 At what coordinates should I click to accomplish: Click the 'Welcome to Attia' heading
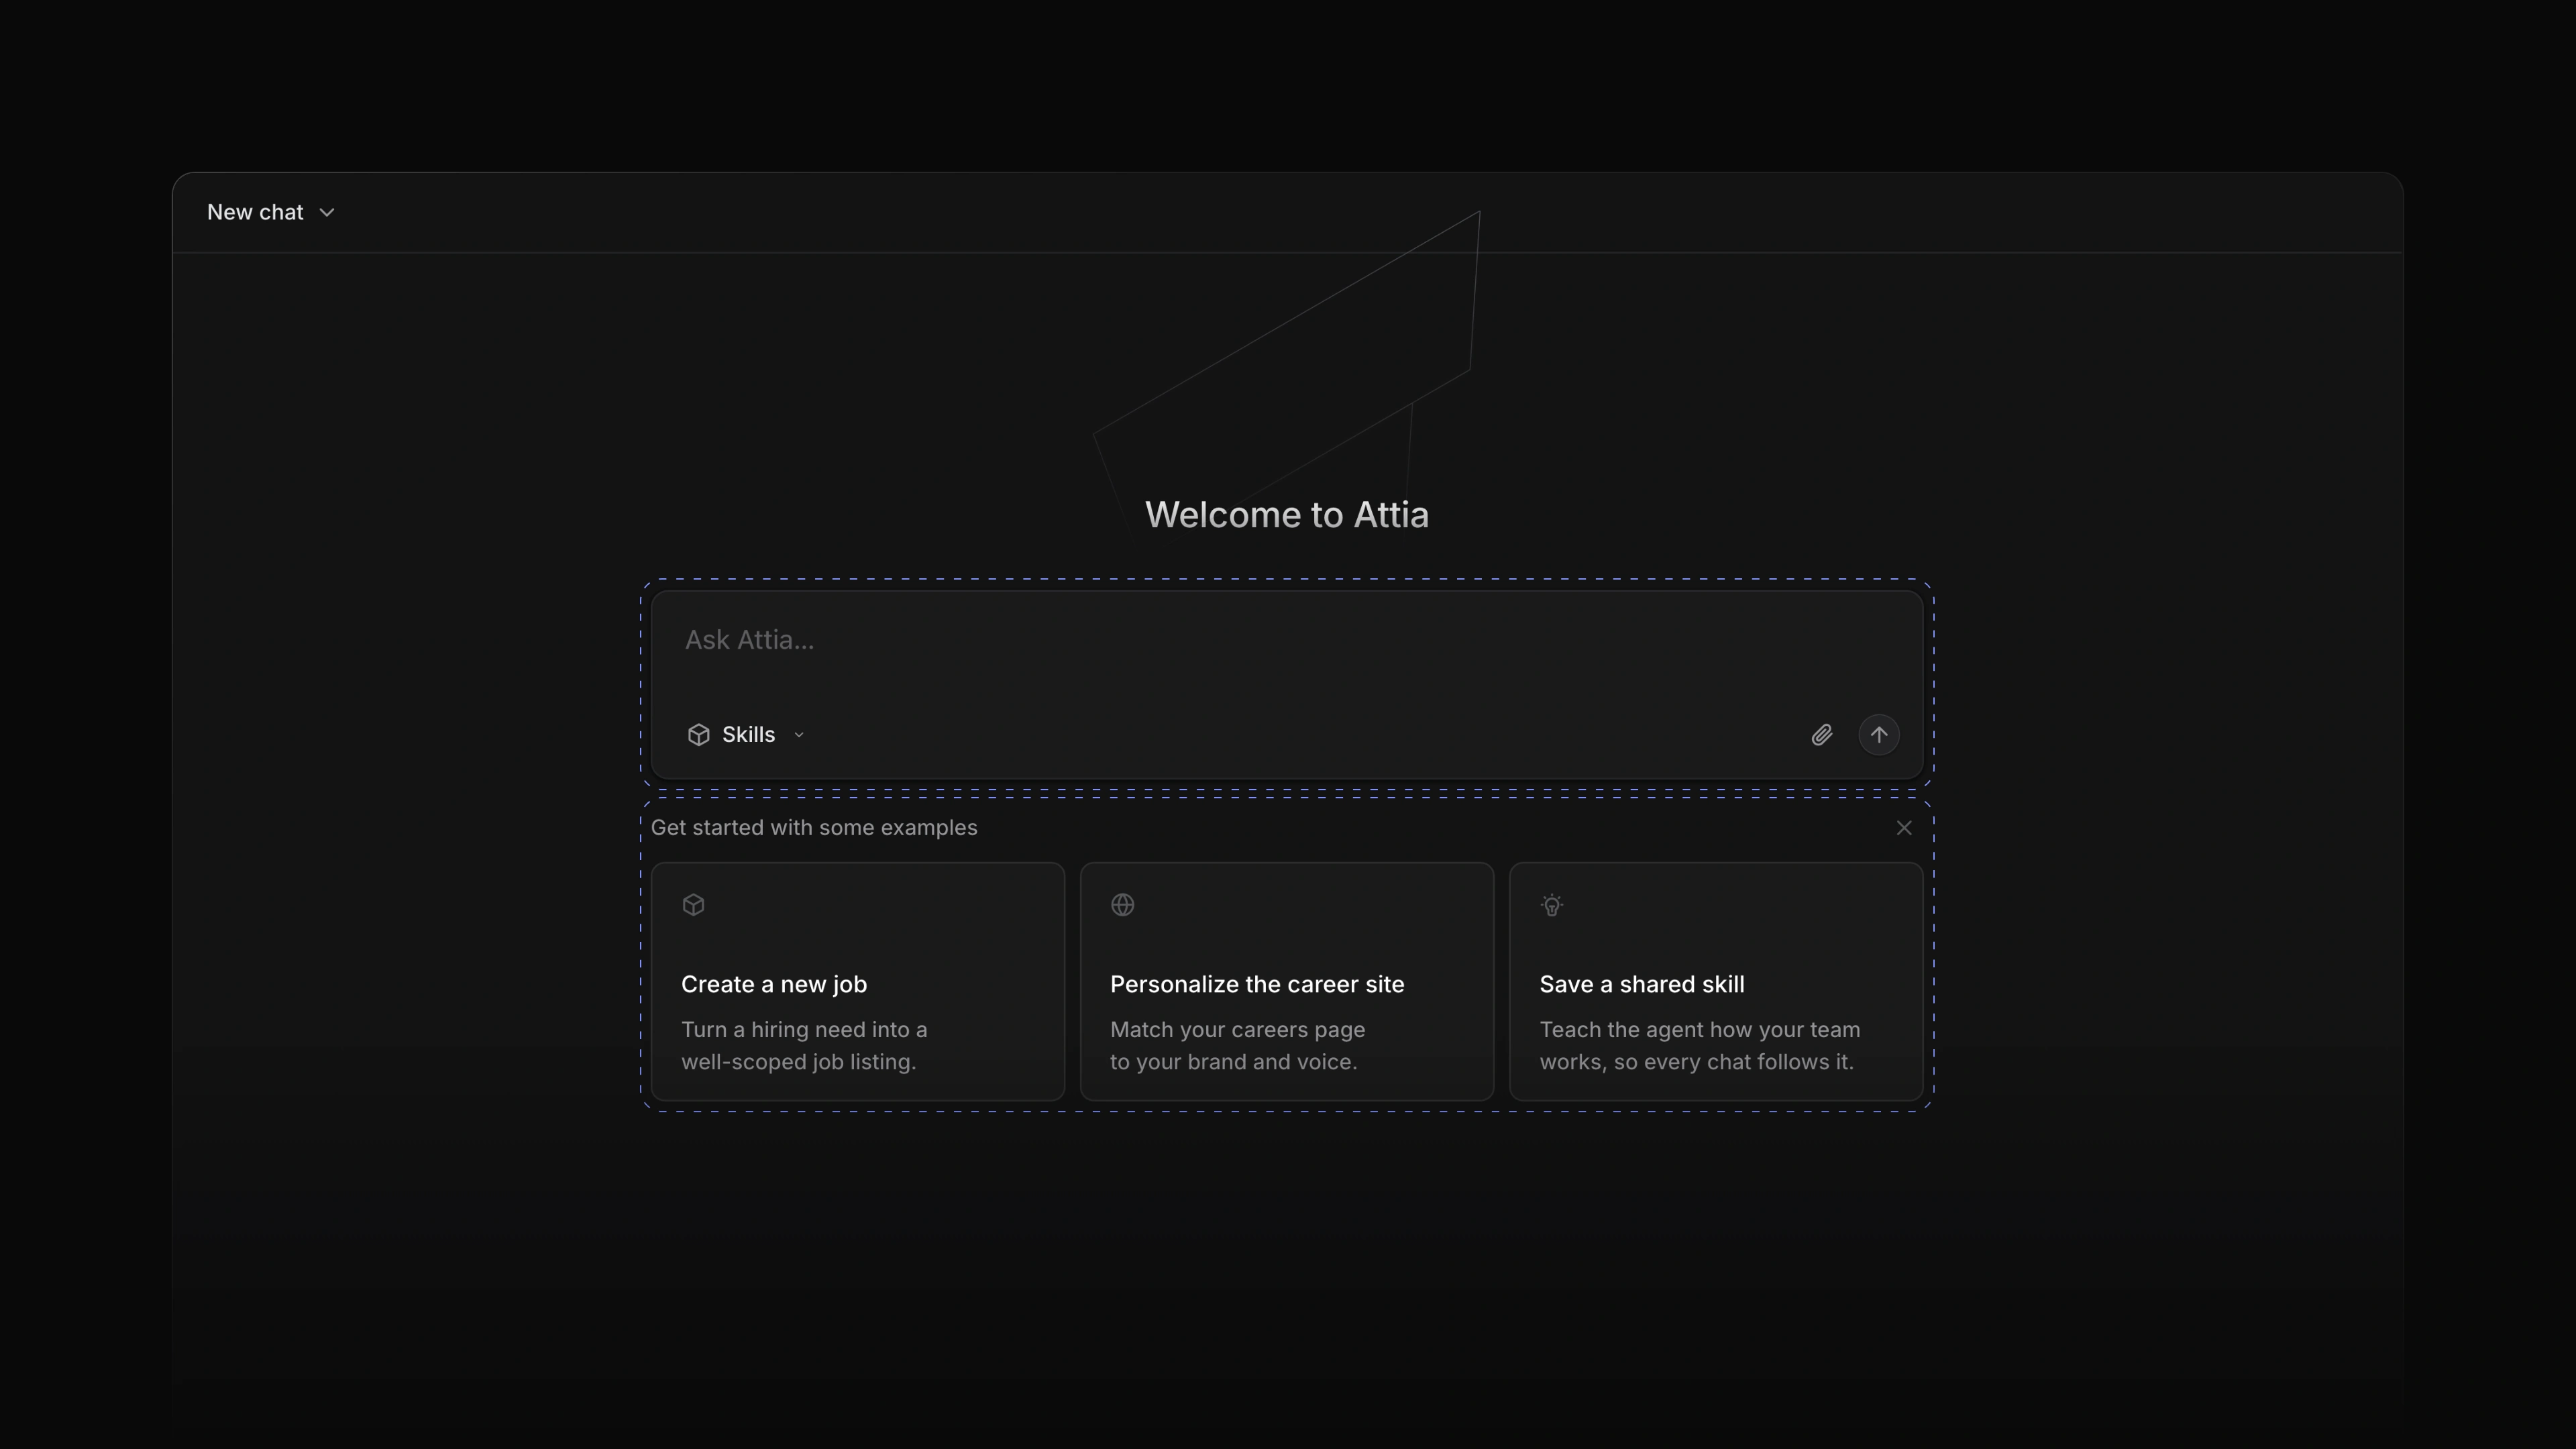(x=1286, y=515)
